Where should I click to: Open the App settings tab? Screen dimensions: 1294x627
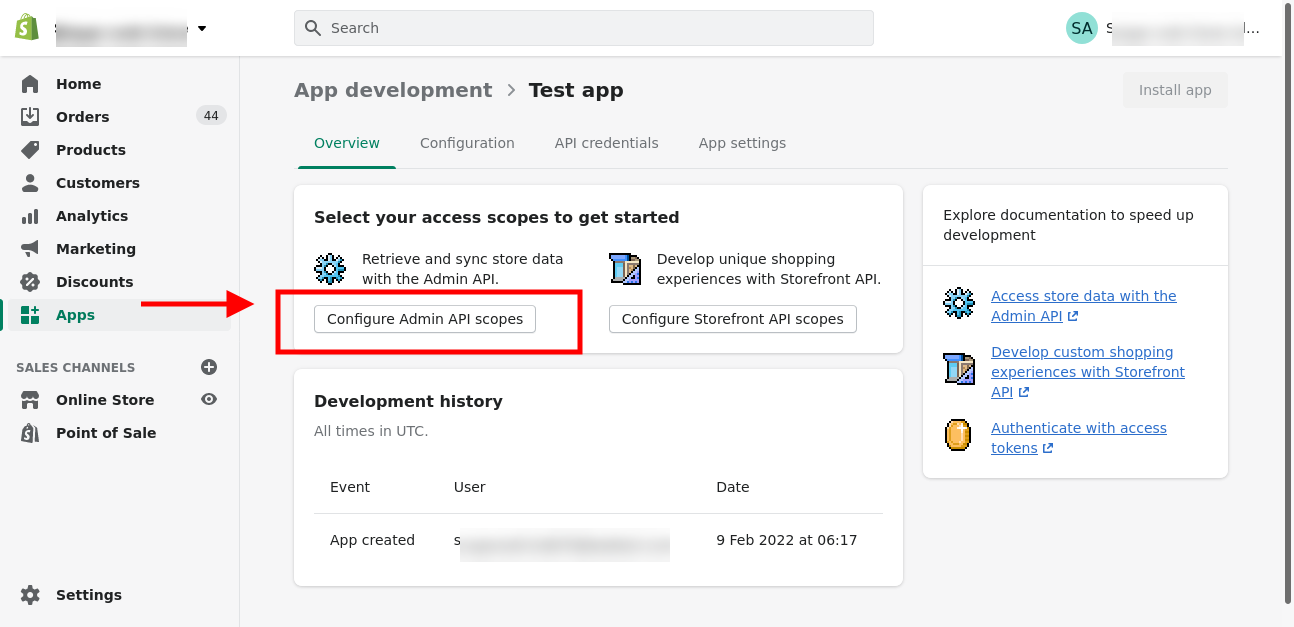click(x=742, y=143)
